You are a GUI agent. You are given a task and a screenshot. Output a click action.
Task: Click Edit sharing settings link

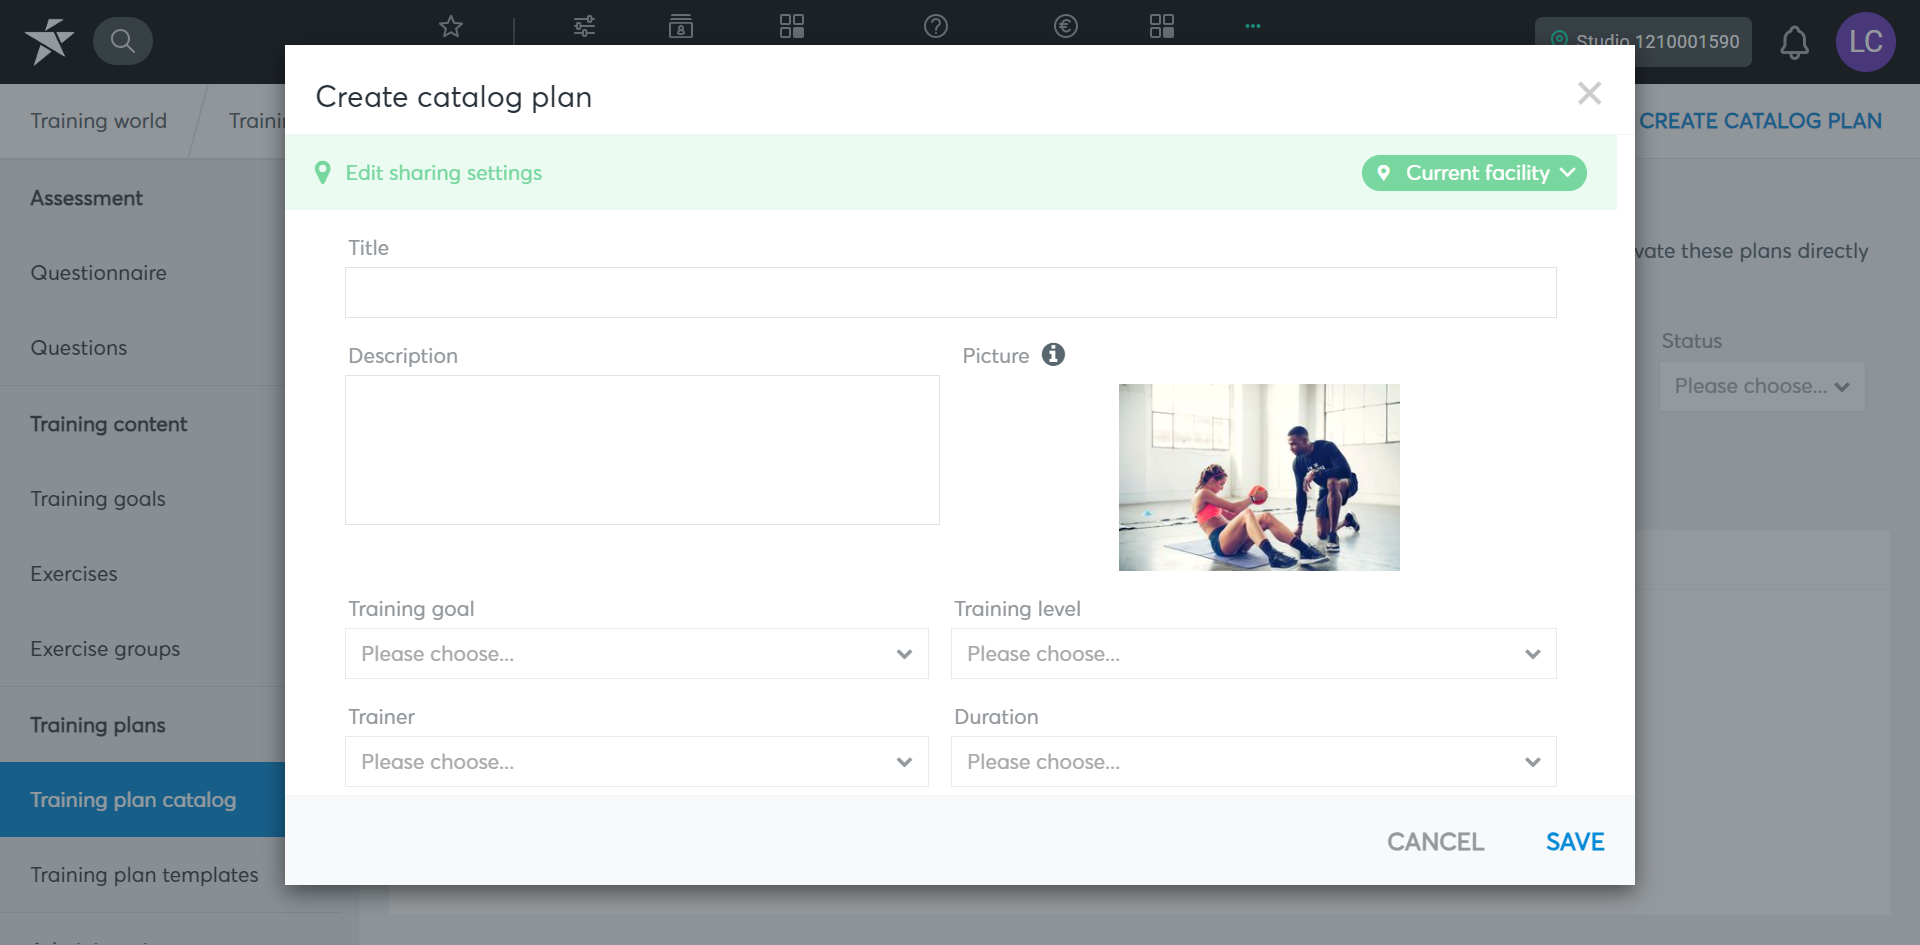444,173
